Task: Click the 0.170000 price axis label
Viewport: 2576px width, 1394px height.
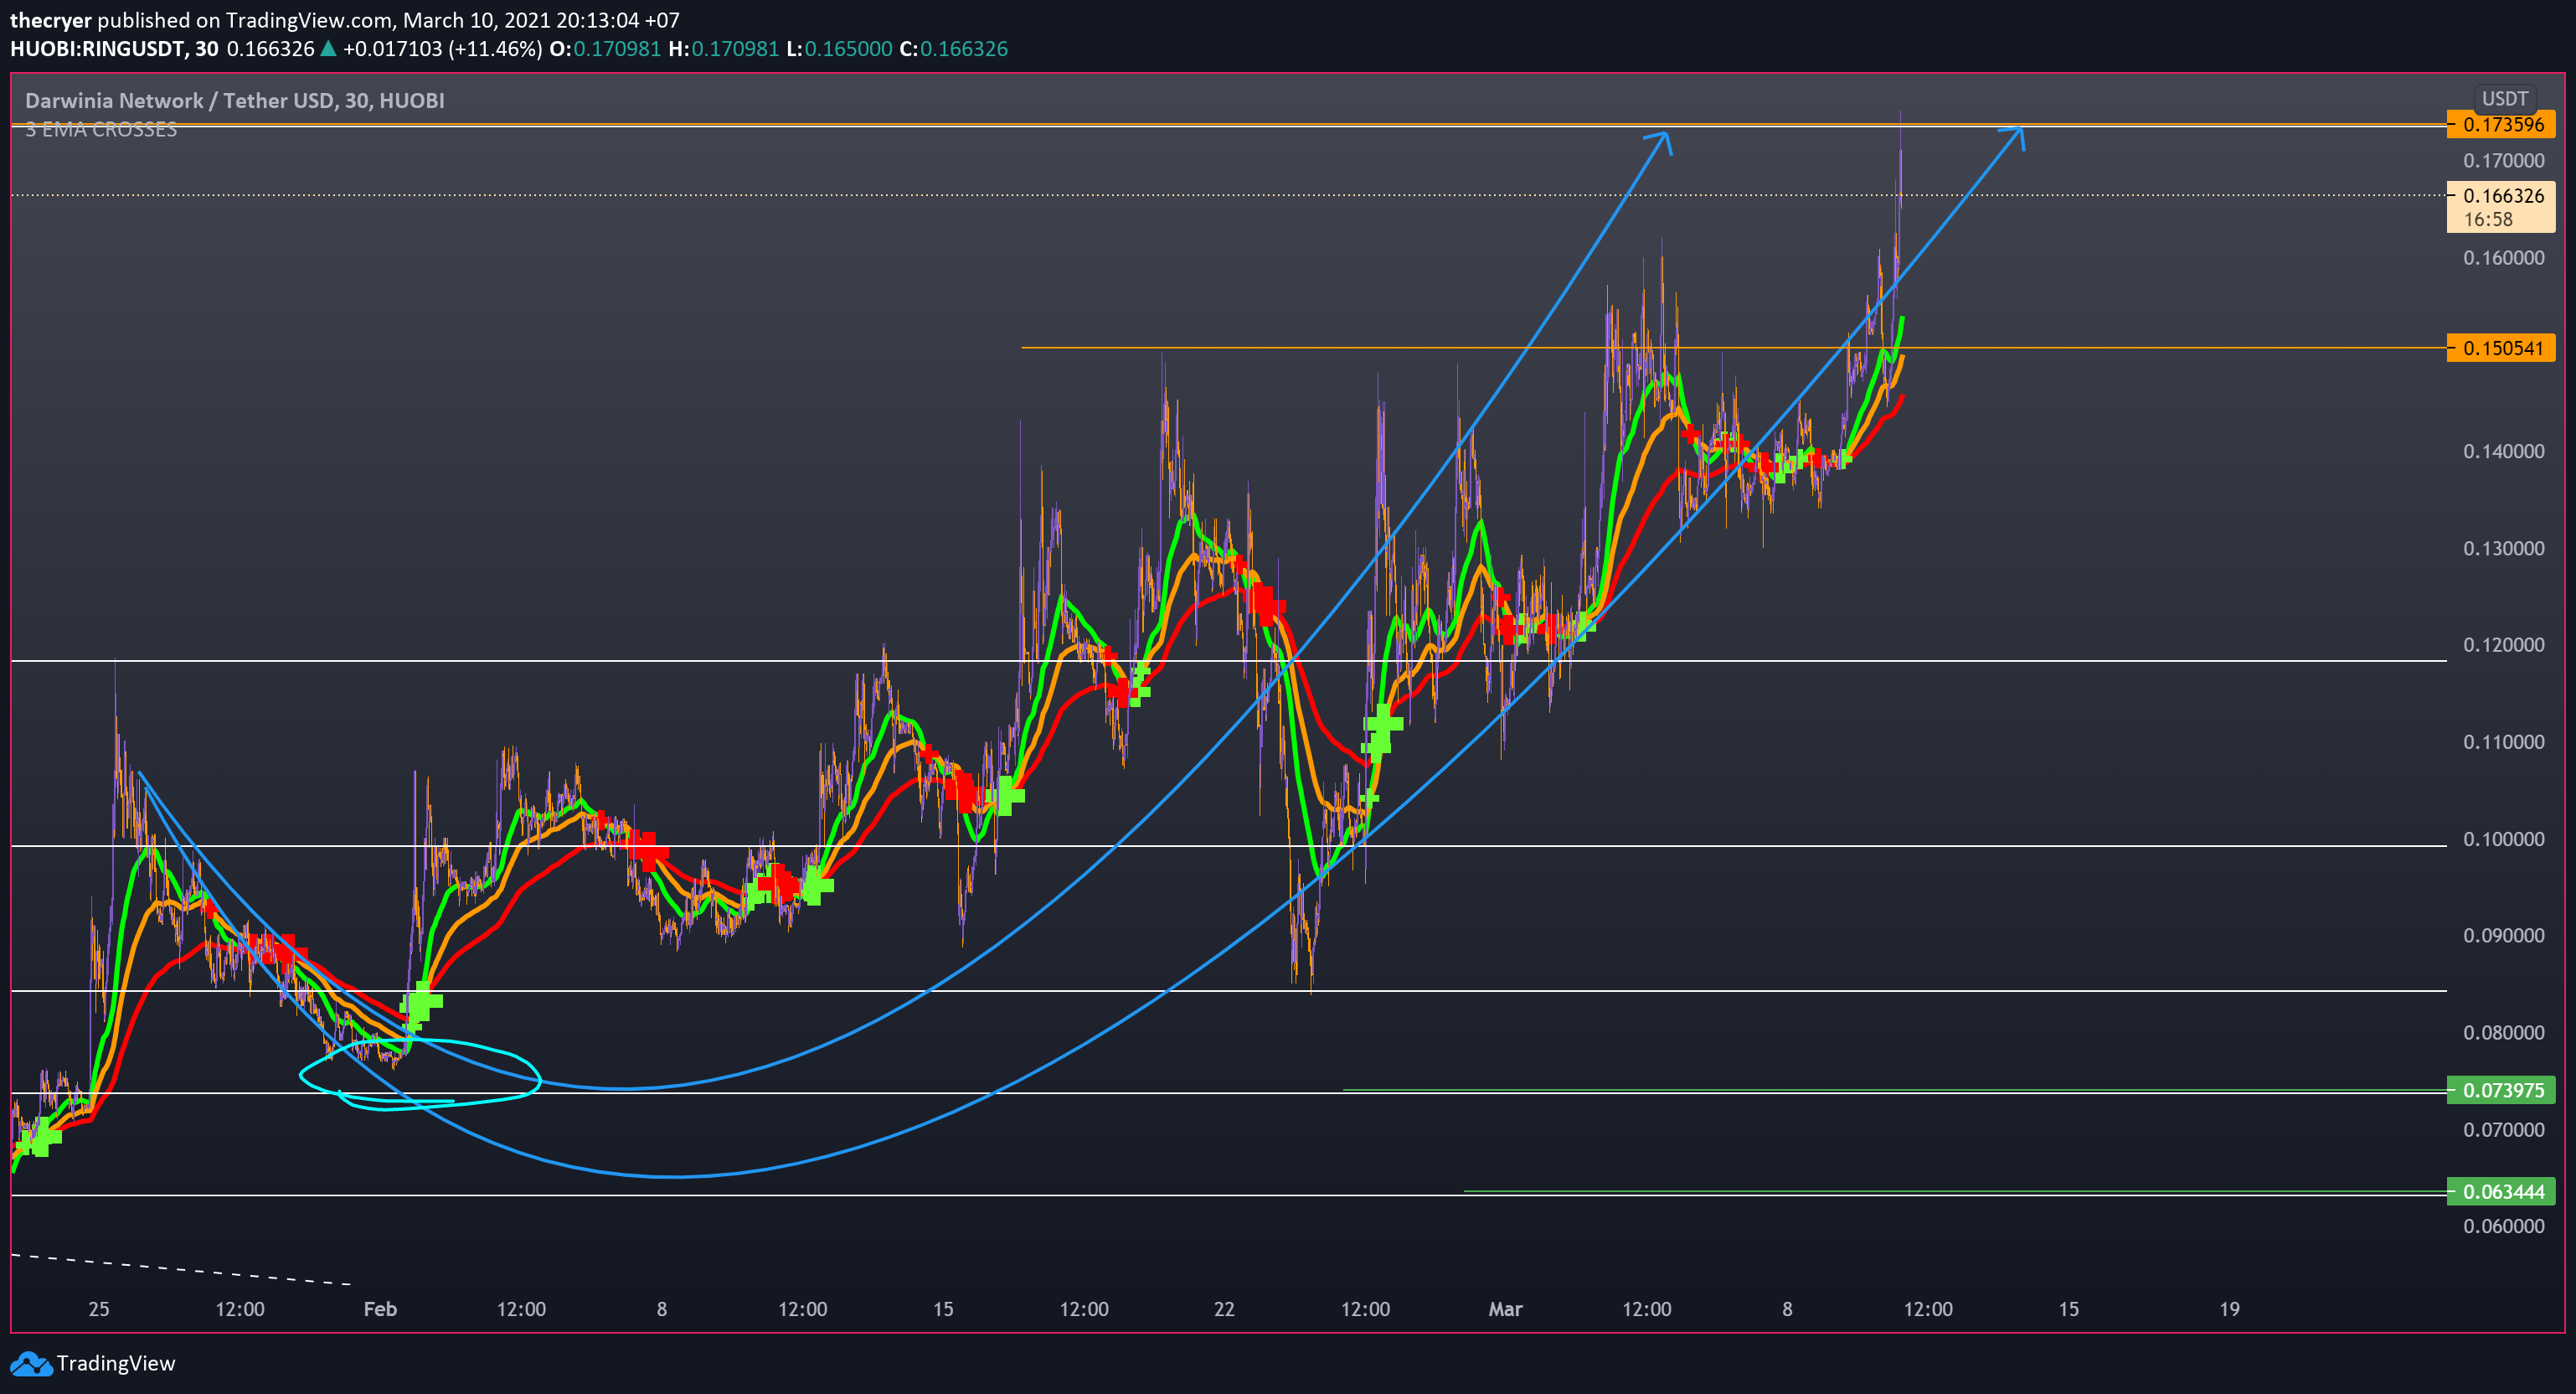Action: click(x=2503, y=160)
